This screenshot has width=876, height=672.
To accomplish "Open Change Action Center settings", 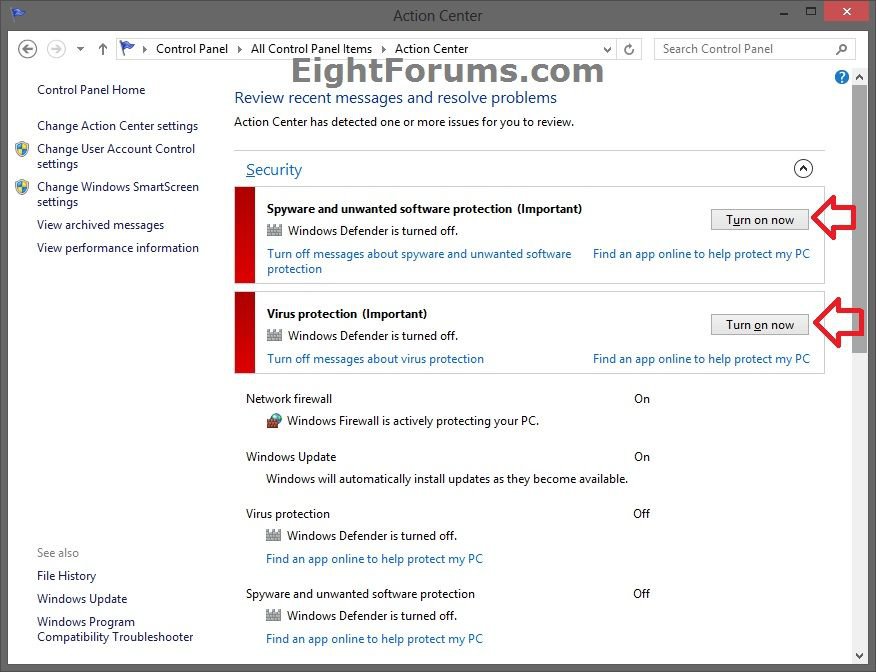I will click(117, 126).
